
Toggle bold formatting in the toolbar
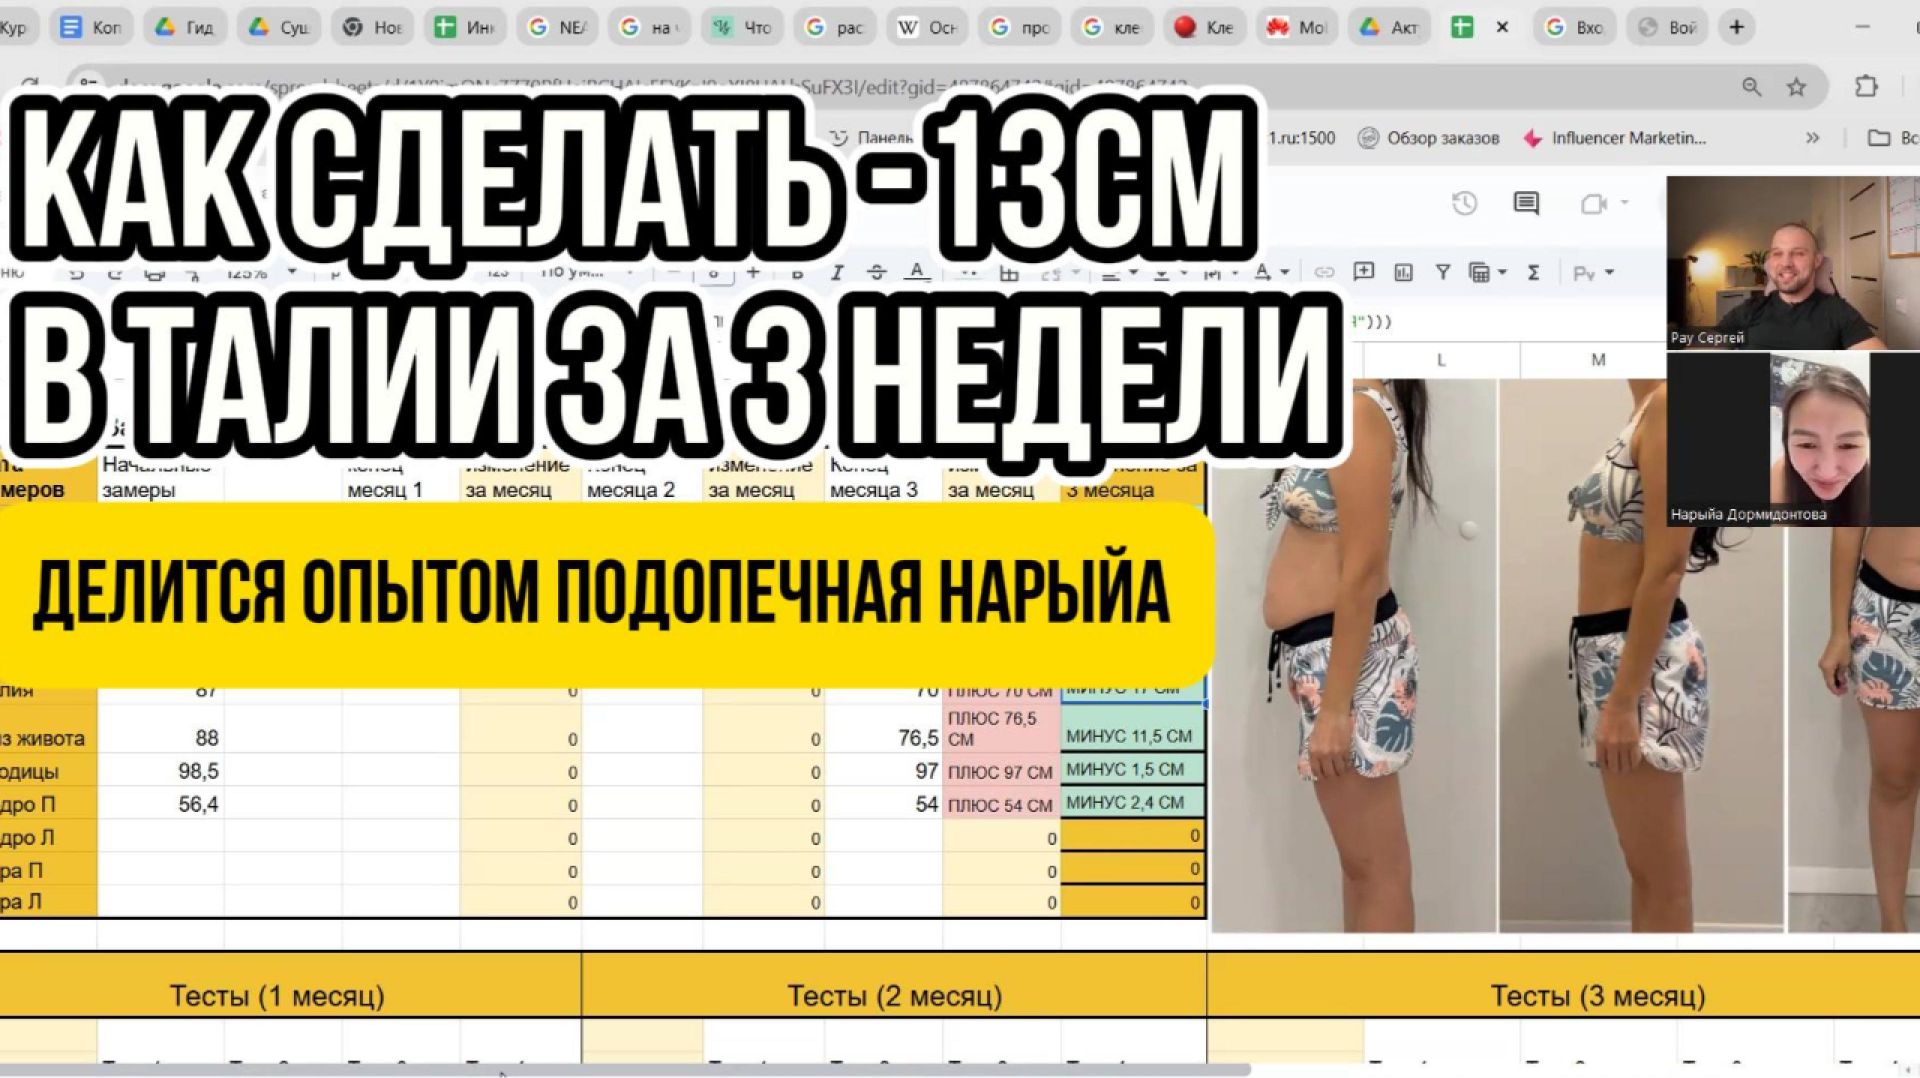(798, 274)
